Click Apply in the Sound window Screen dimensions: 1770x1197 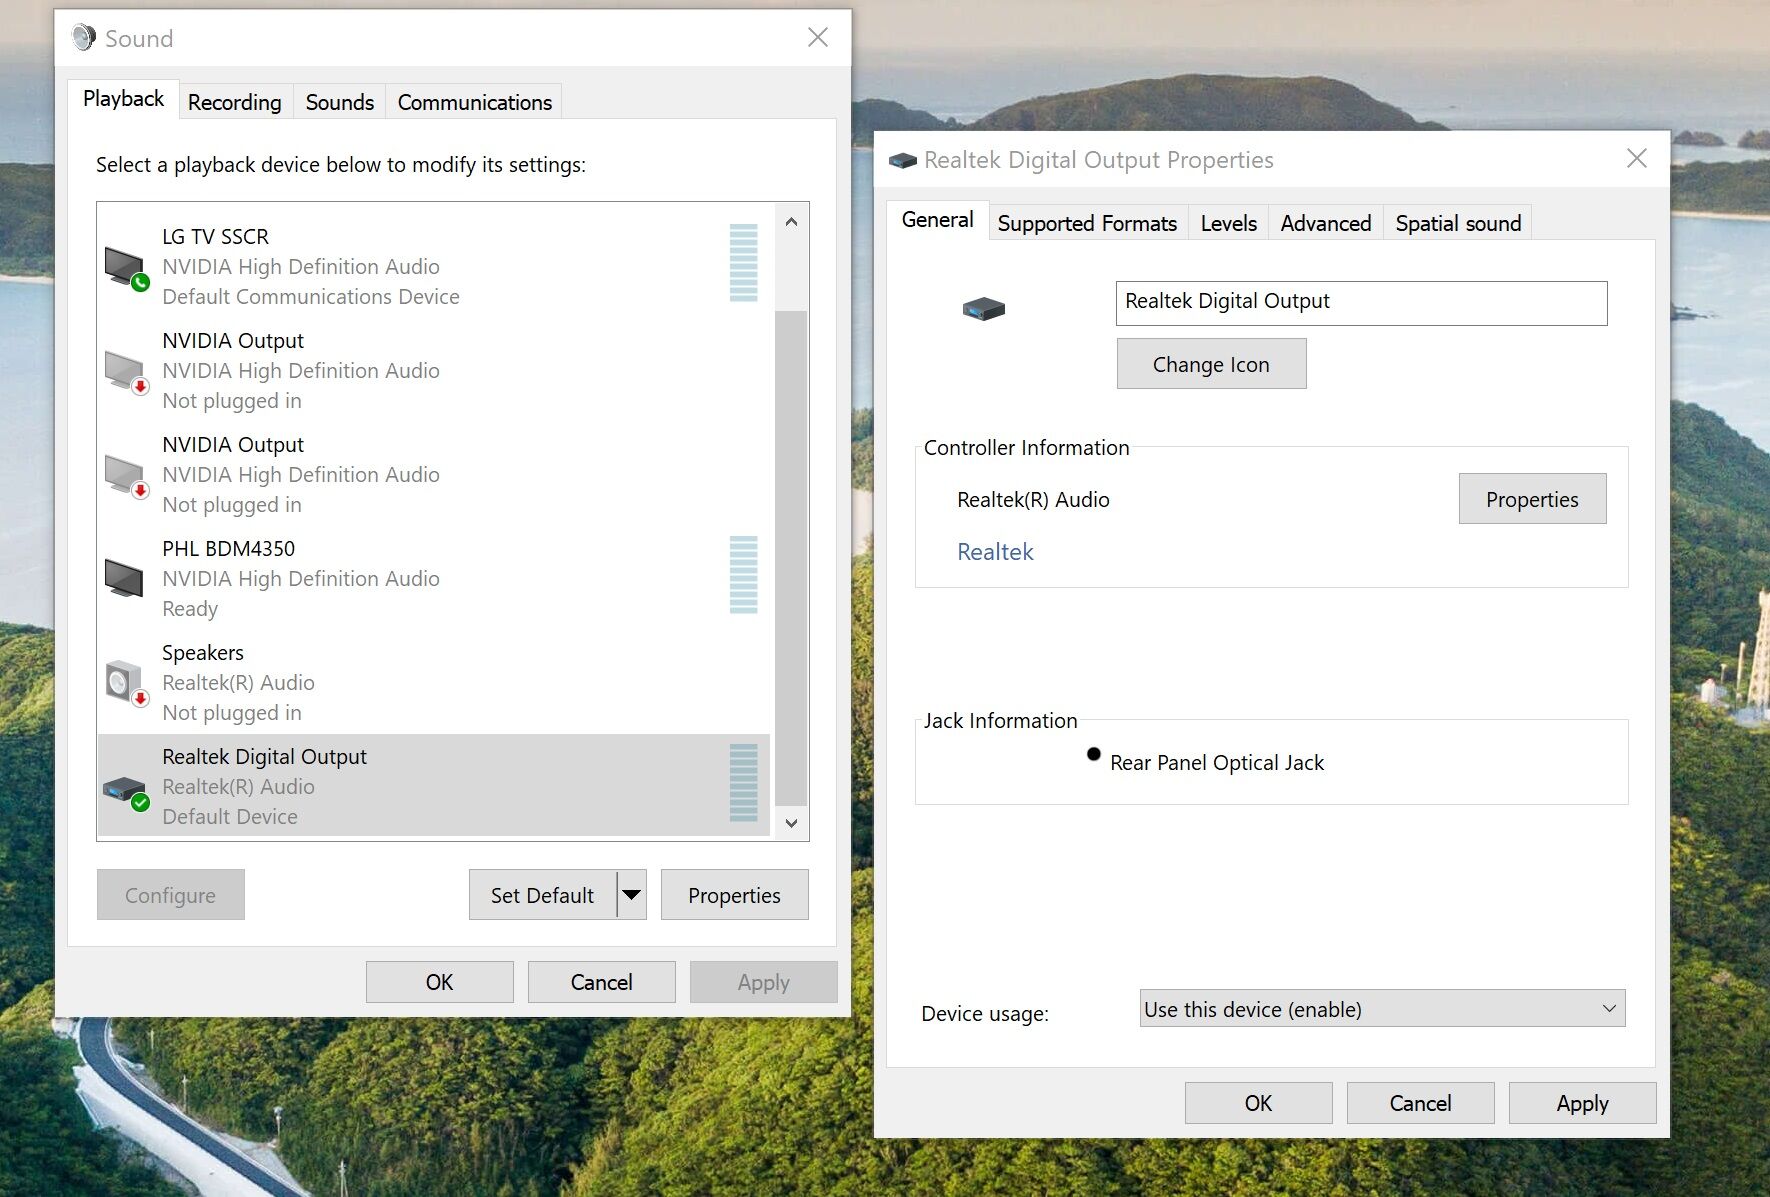[x=764, y=982]
